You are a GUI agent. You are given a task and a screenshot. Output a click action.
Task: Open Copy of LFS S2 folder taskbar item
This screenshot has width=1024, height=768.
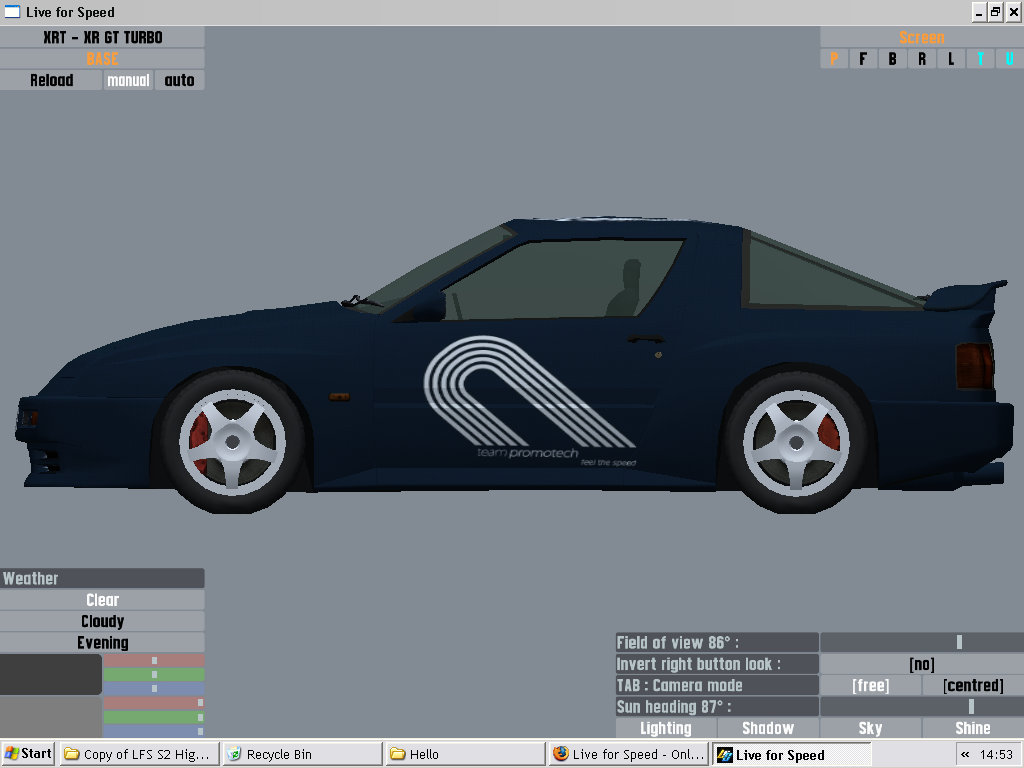tap(139, 754)
